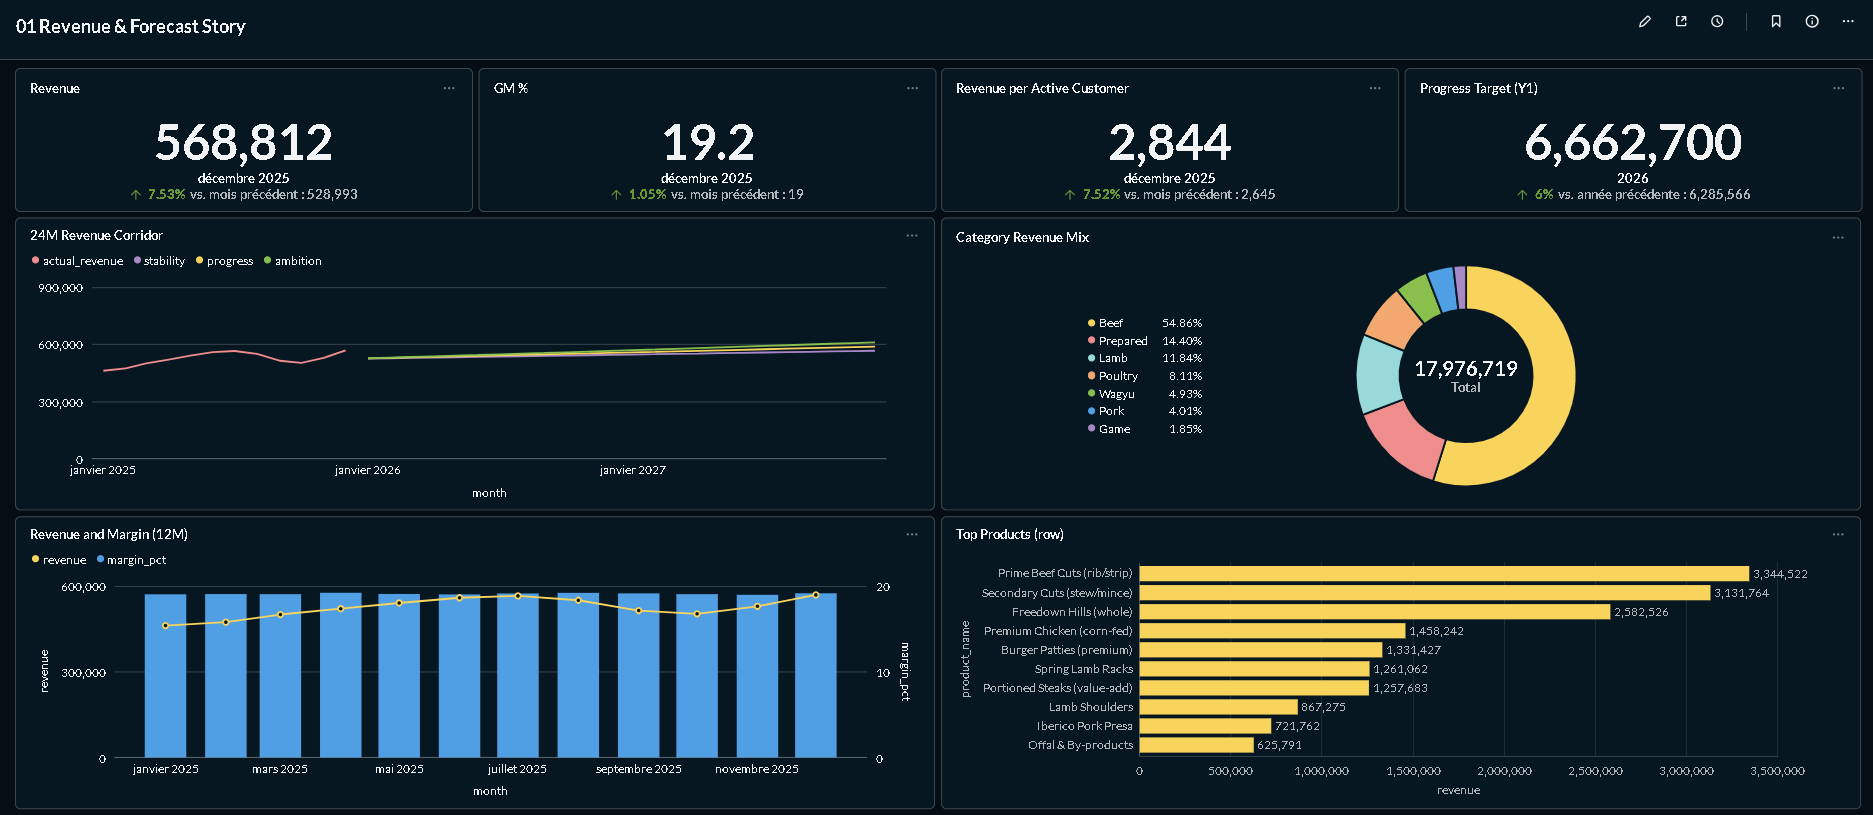Toggle the margin_pct series in the legend

pyautogui.click(x=136, y=560)
